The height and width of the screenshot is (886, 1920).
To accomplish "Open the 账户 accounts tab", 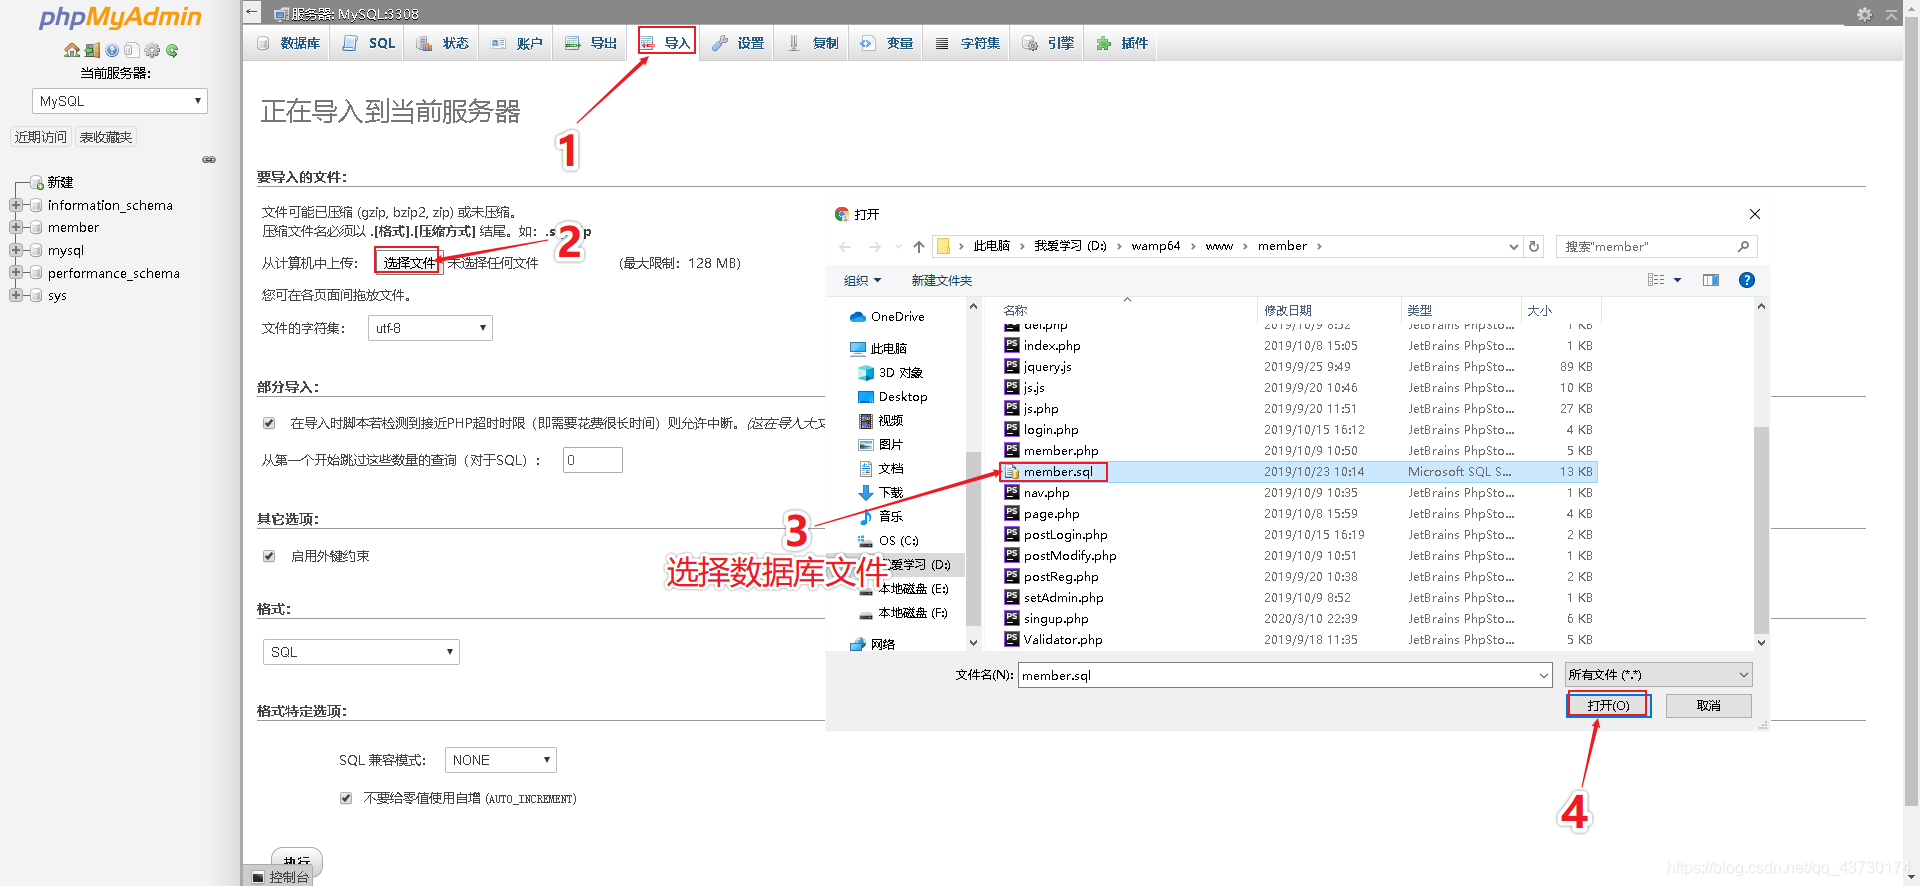I will (516, 43).
